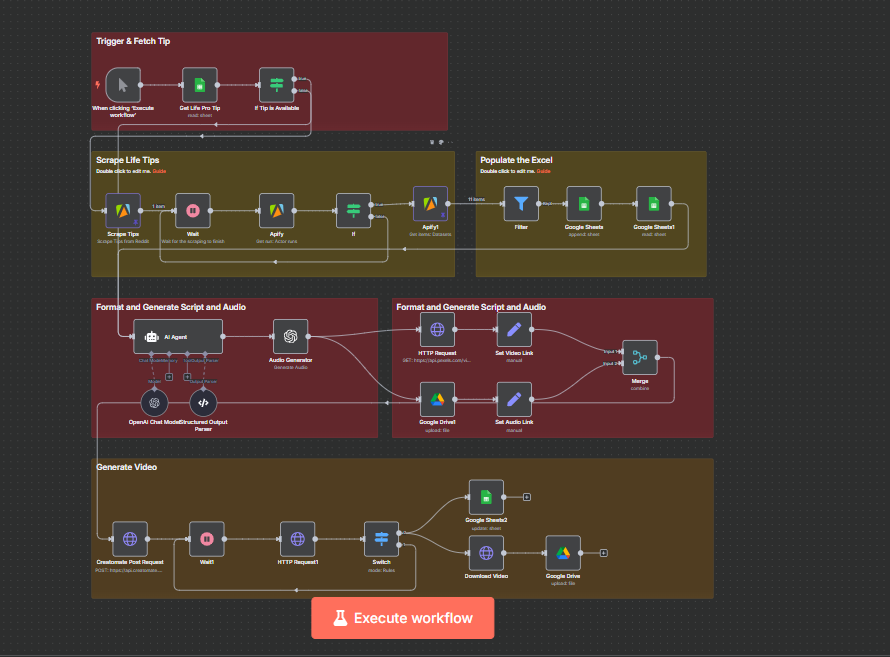Open the Set Audio Link node
Viewport: 890px width, 657px height.
click(514, 399)
